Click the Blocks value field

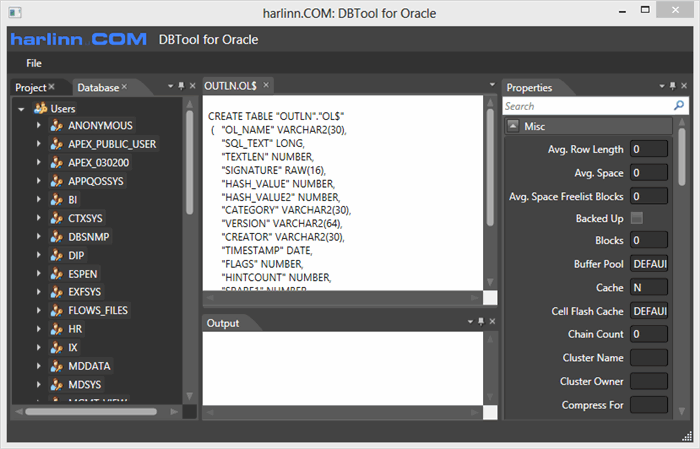click(649, 240)
